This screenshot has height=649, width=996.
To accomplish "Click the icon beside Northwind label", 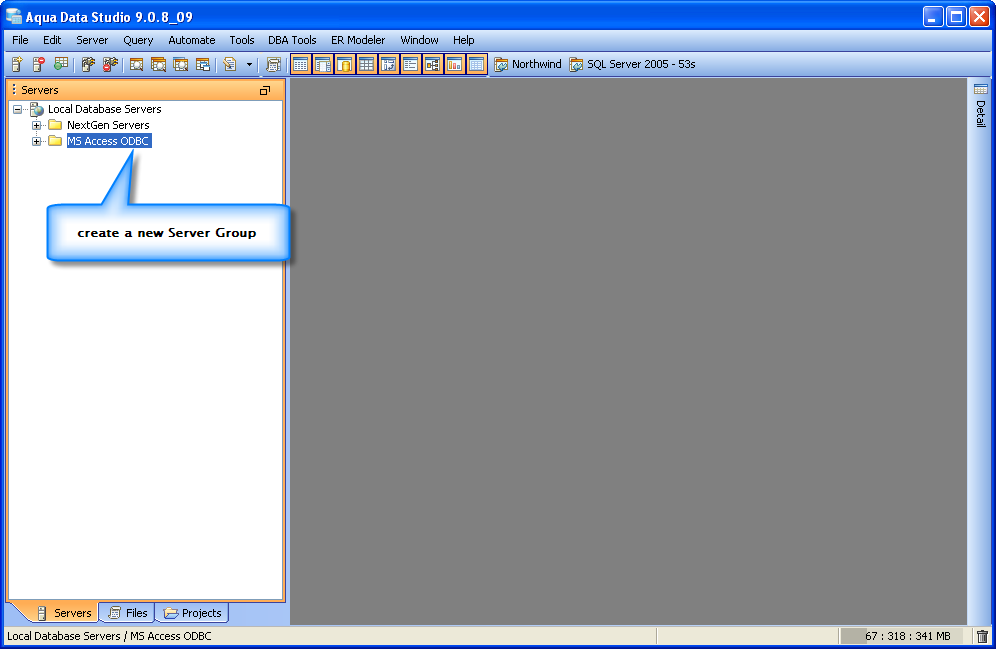I will coord(501,65).
